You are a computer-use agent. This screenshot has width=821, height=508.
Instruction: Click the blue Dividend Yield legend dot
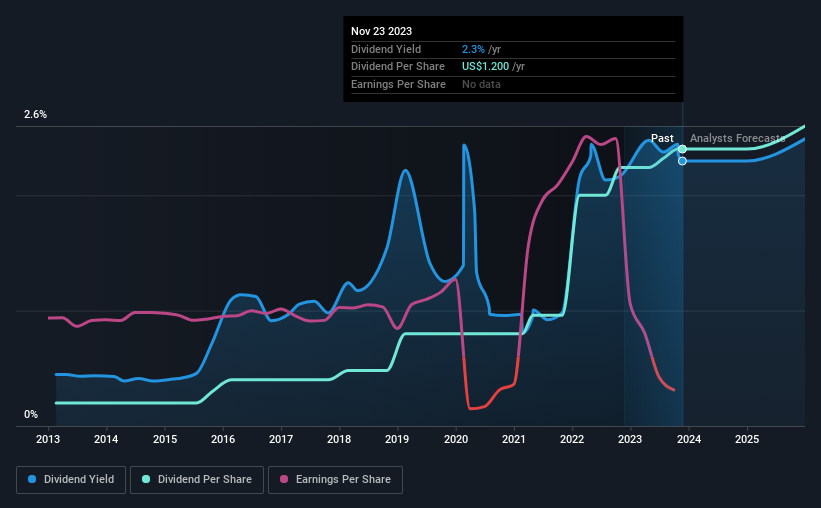(x=32, y=479)
